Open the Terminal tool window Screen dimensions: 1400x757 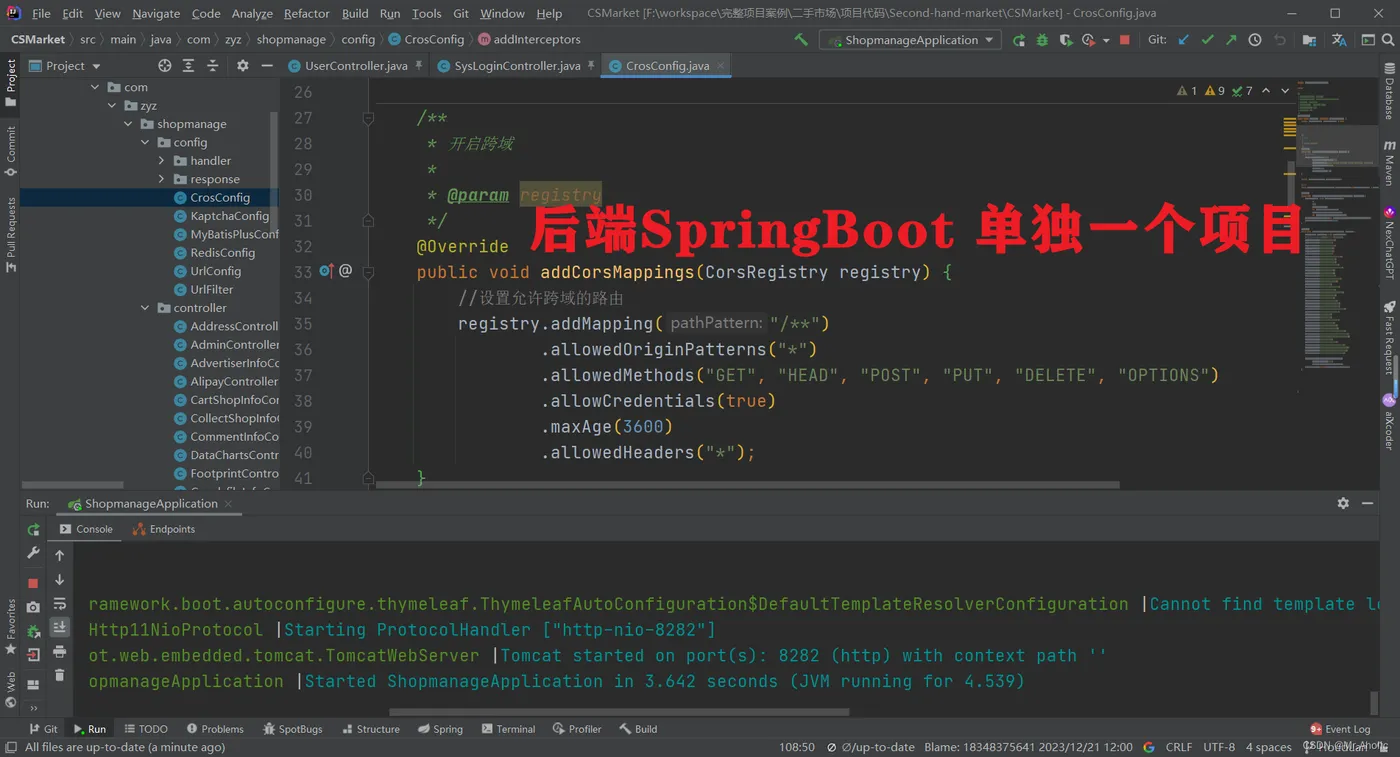508,729
